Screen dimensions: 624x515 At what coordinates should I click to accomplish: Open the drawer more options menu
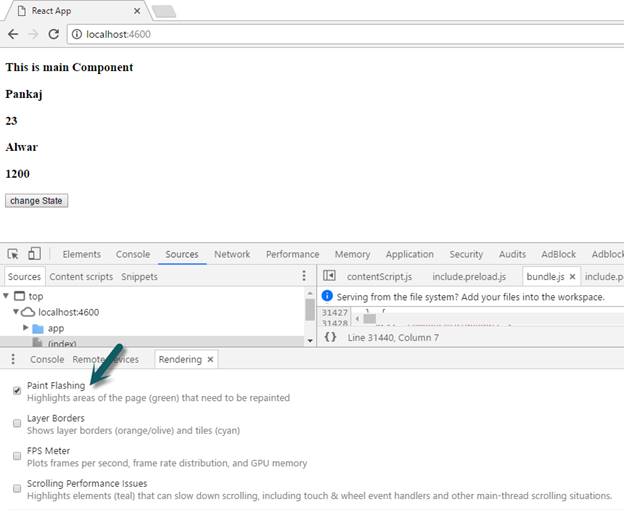pyautogui.click(x=13, y=359)
